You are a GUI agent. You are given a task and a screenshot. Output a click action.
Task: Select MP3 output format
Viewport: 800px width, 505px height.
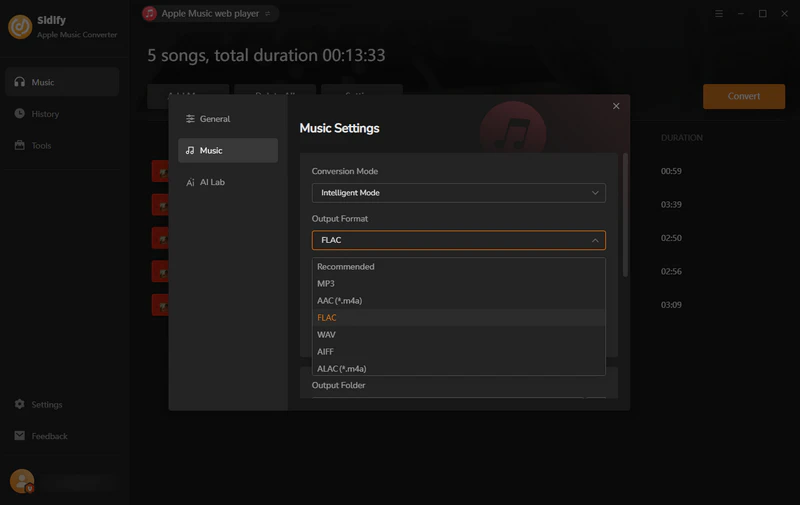point(459,284)
